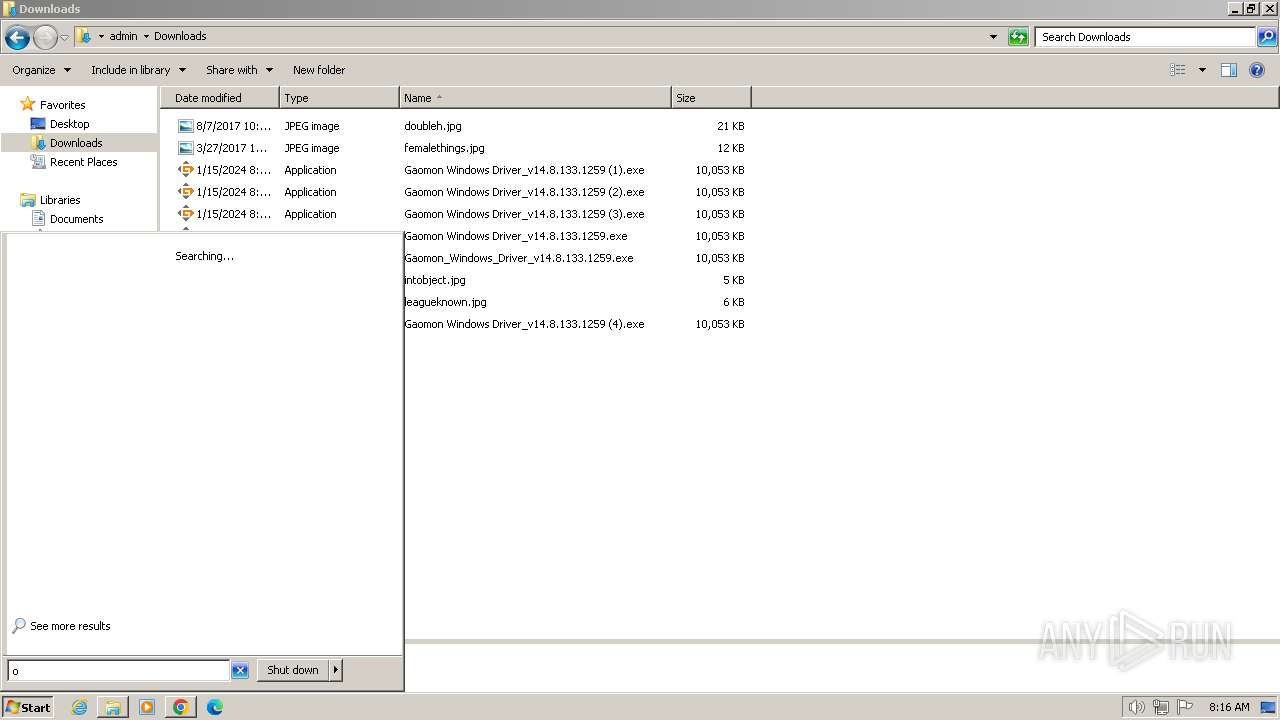Clear the Start menu search box
Screen dimensions: 1280x720
click(x=240, y=671)
